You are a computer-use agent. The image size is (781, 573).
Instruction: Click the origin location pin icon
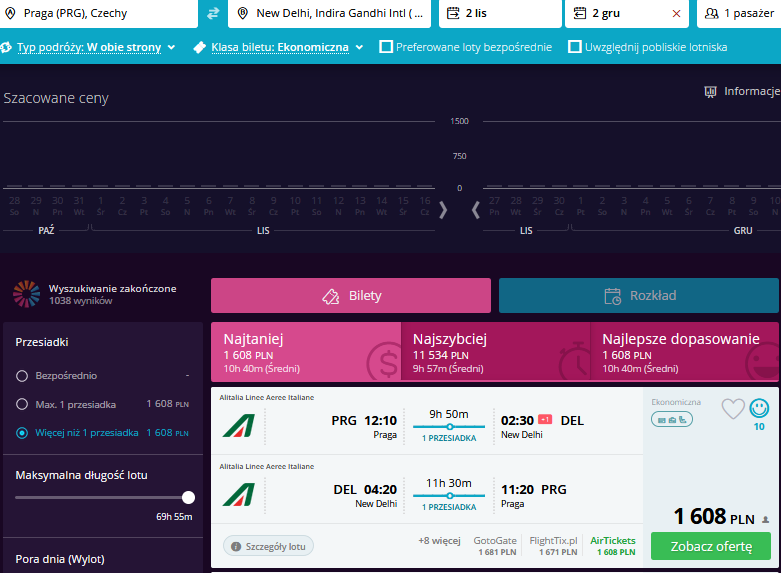tap(10, 13)
